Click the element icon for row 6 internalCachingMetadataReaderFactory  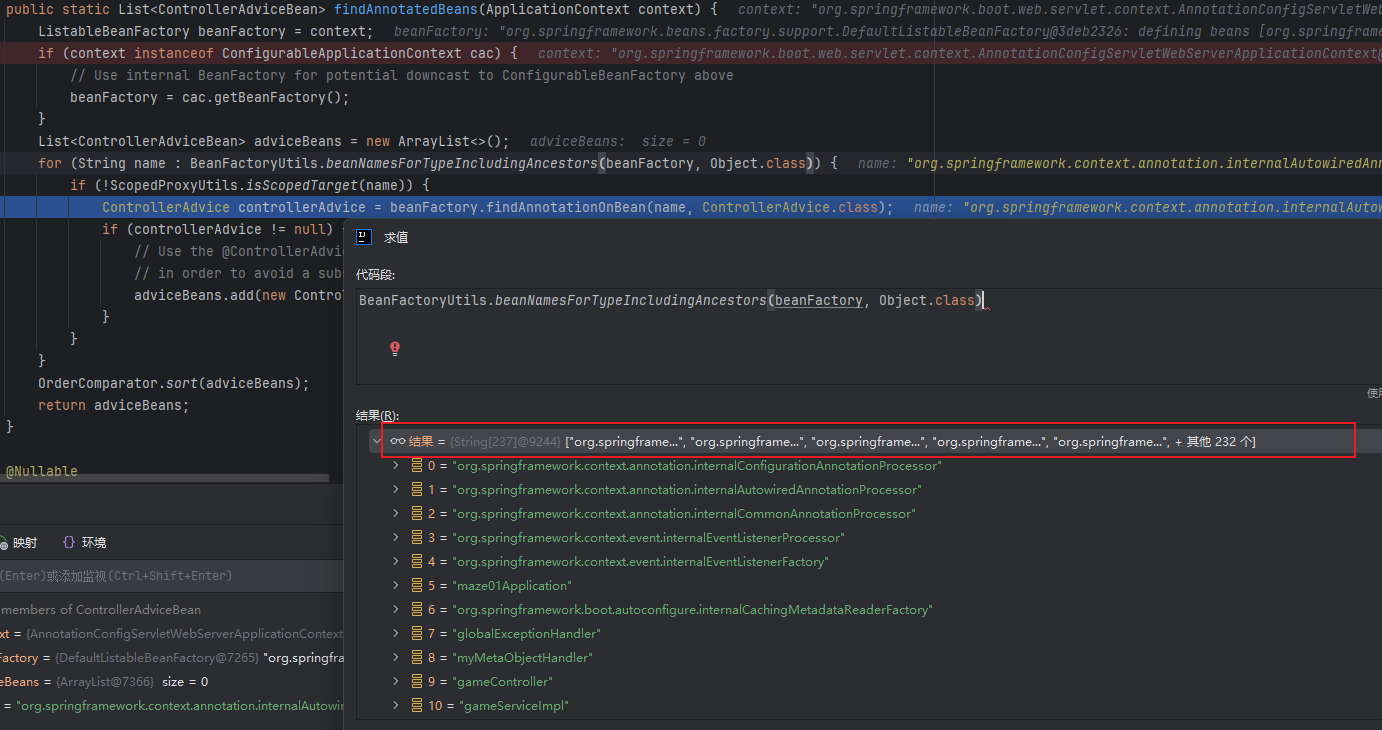417,610
